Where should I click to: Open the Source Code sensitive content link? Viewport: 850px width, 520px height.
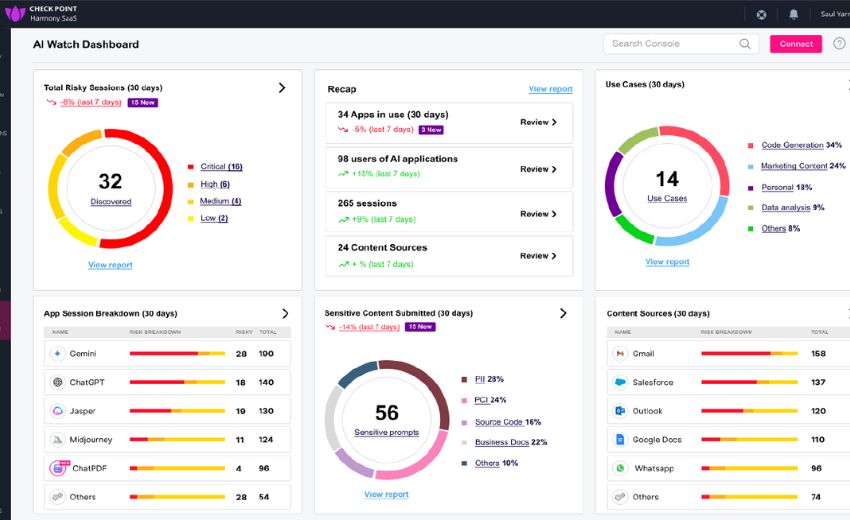(x=499, y=422)
